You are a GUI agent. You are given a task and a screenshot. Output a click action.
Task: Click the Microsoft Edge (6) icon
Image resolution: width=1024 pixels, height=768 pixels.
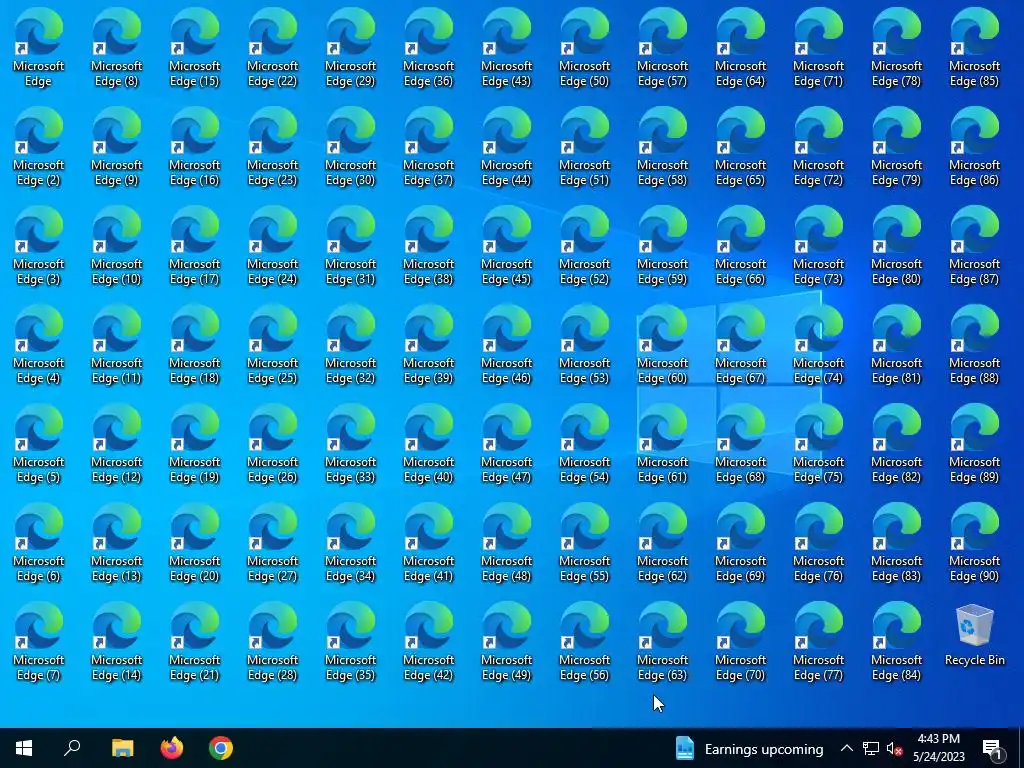pos(39,543)
